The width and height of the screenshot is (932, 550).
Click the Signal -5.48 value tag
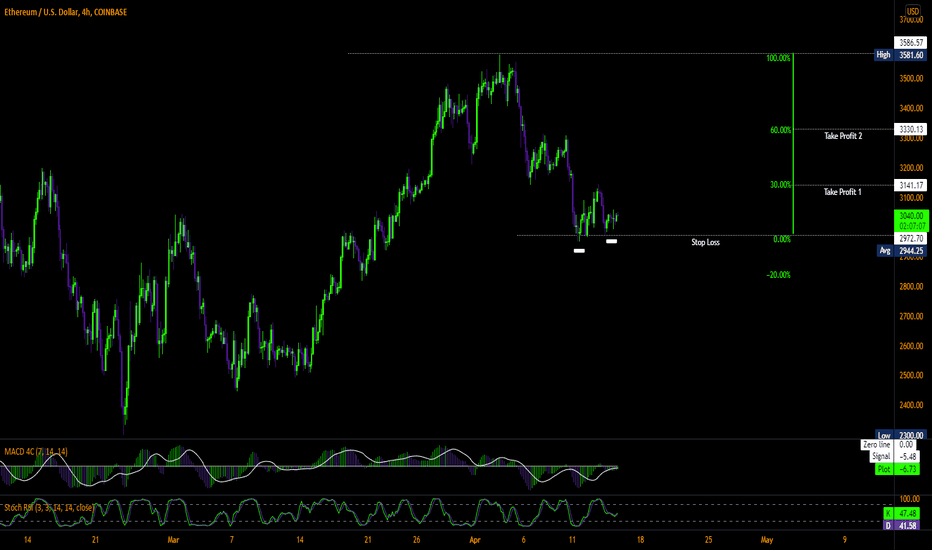tap(895, 457)
